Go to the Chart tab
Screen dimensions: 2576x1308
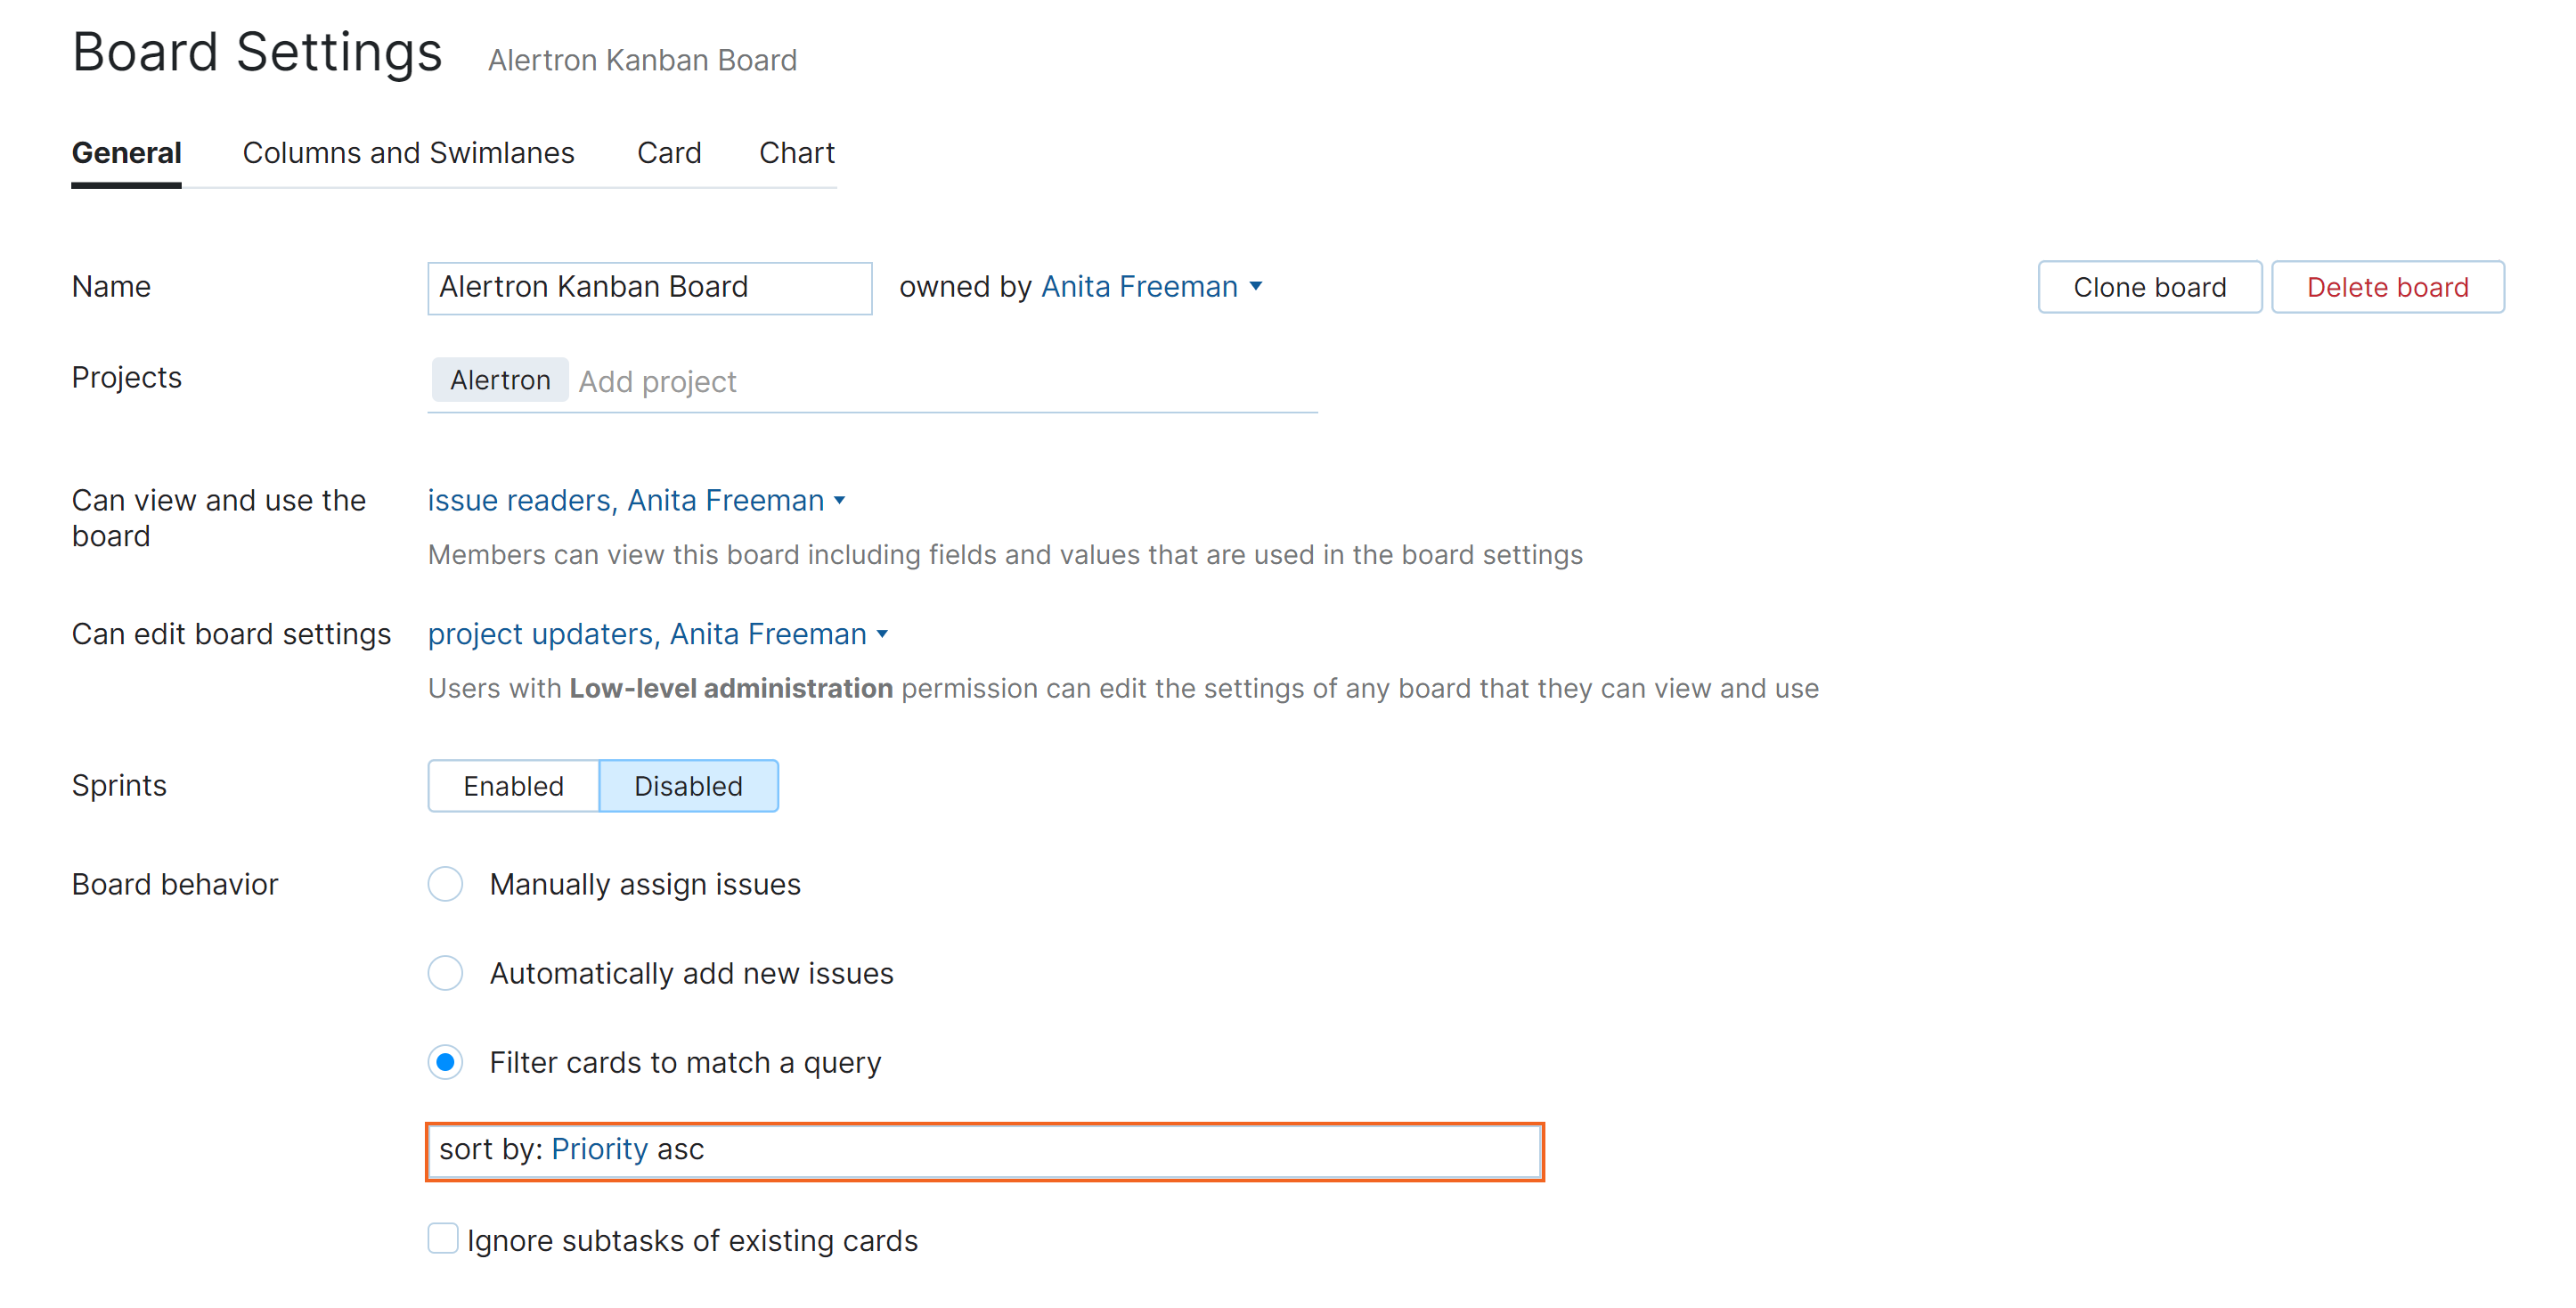796,153
